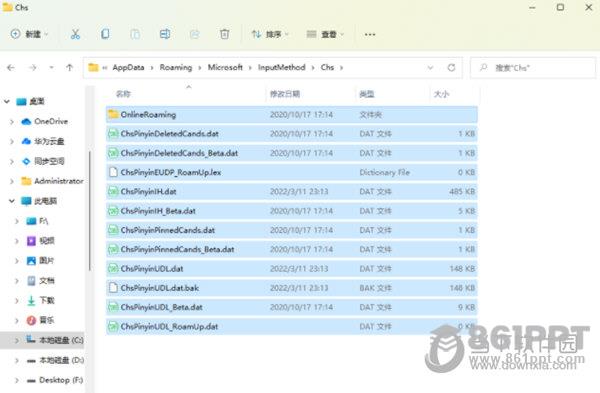The image size is (600, 393).
Task: Collapse the This PC (此电脑) node
Action: (12, 201)
